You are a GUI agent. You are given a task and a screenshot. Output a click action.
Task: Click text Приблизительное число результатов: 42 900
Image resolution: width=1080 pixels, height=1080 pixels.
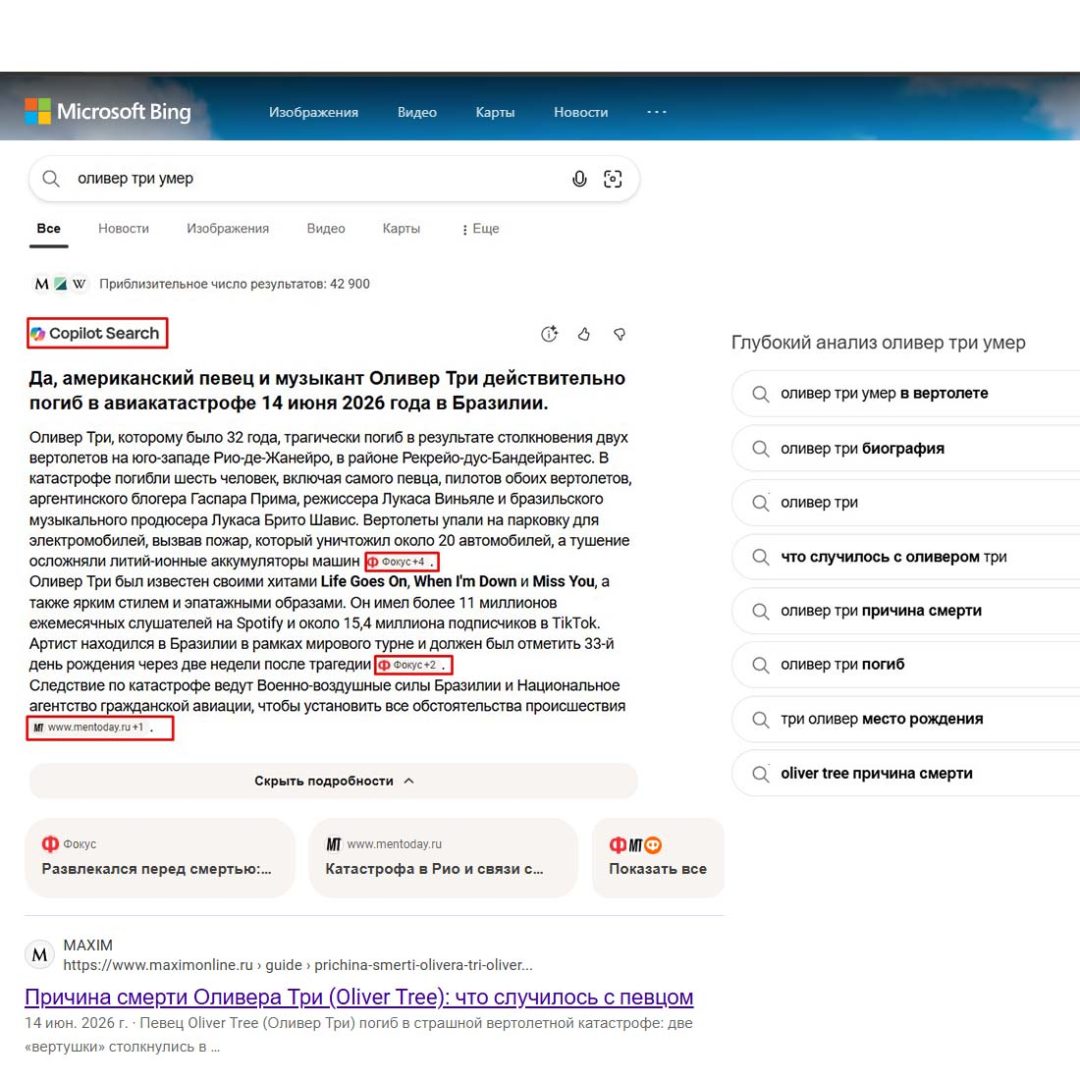(x=234, y=284)
